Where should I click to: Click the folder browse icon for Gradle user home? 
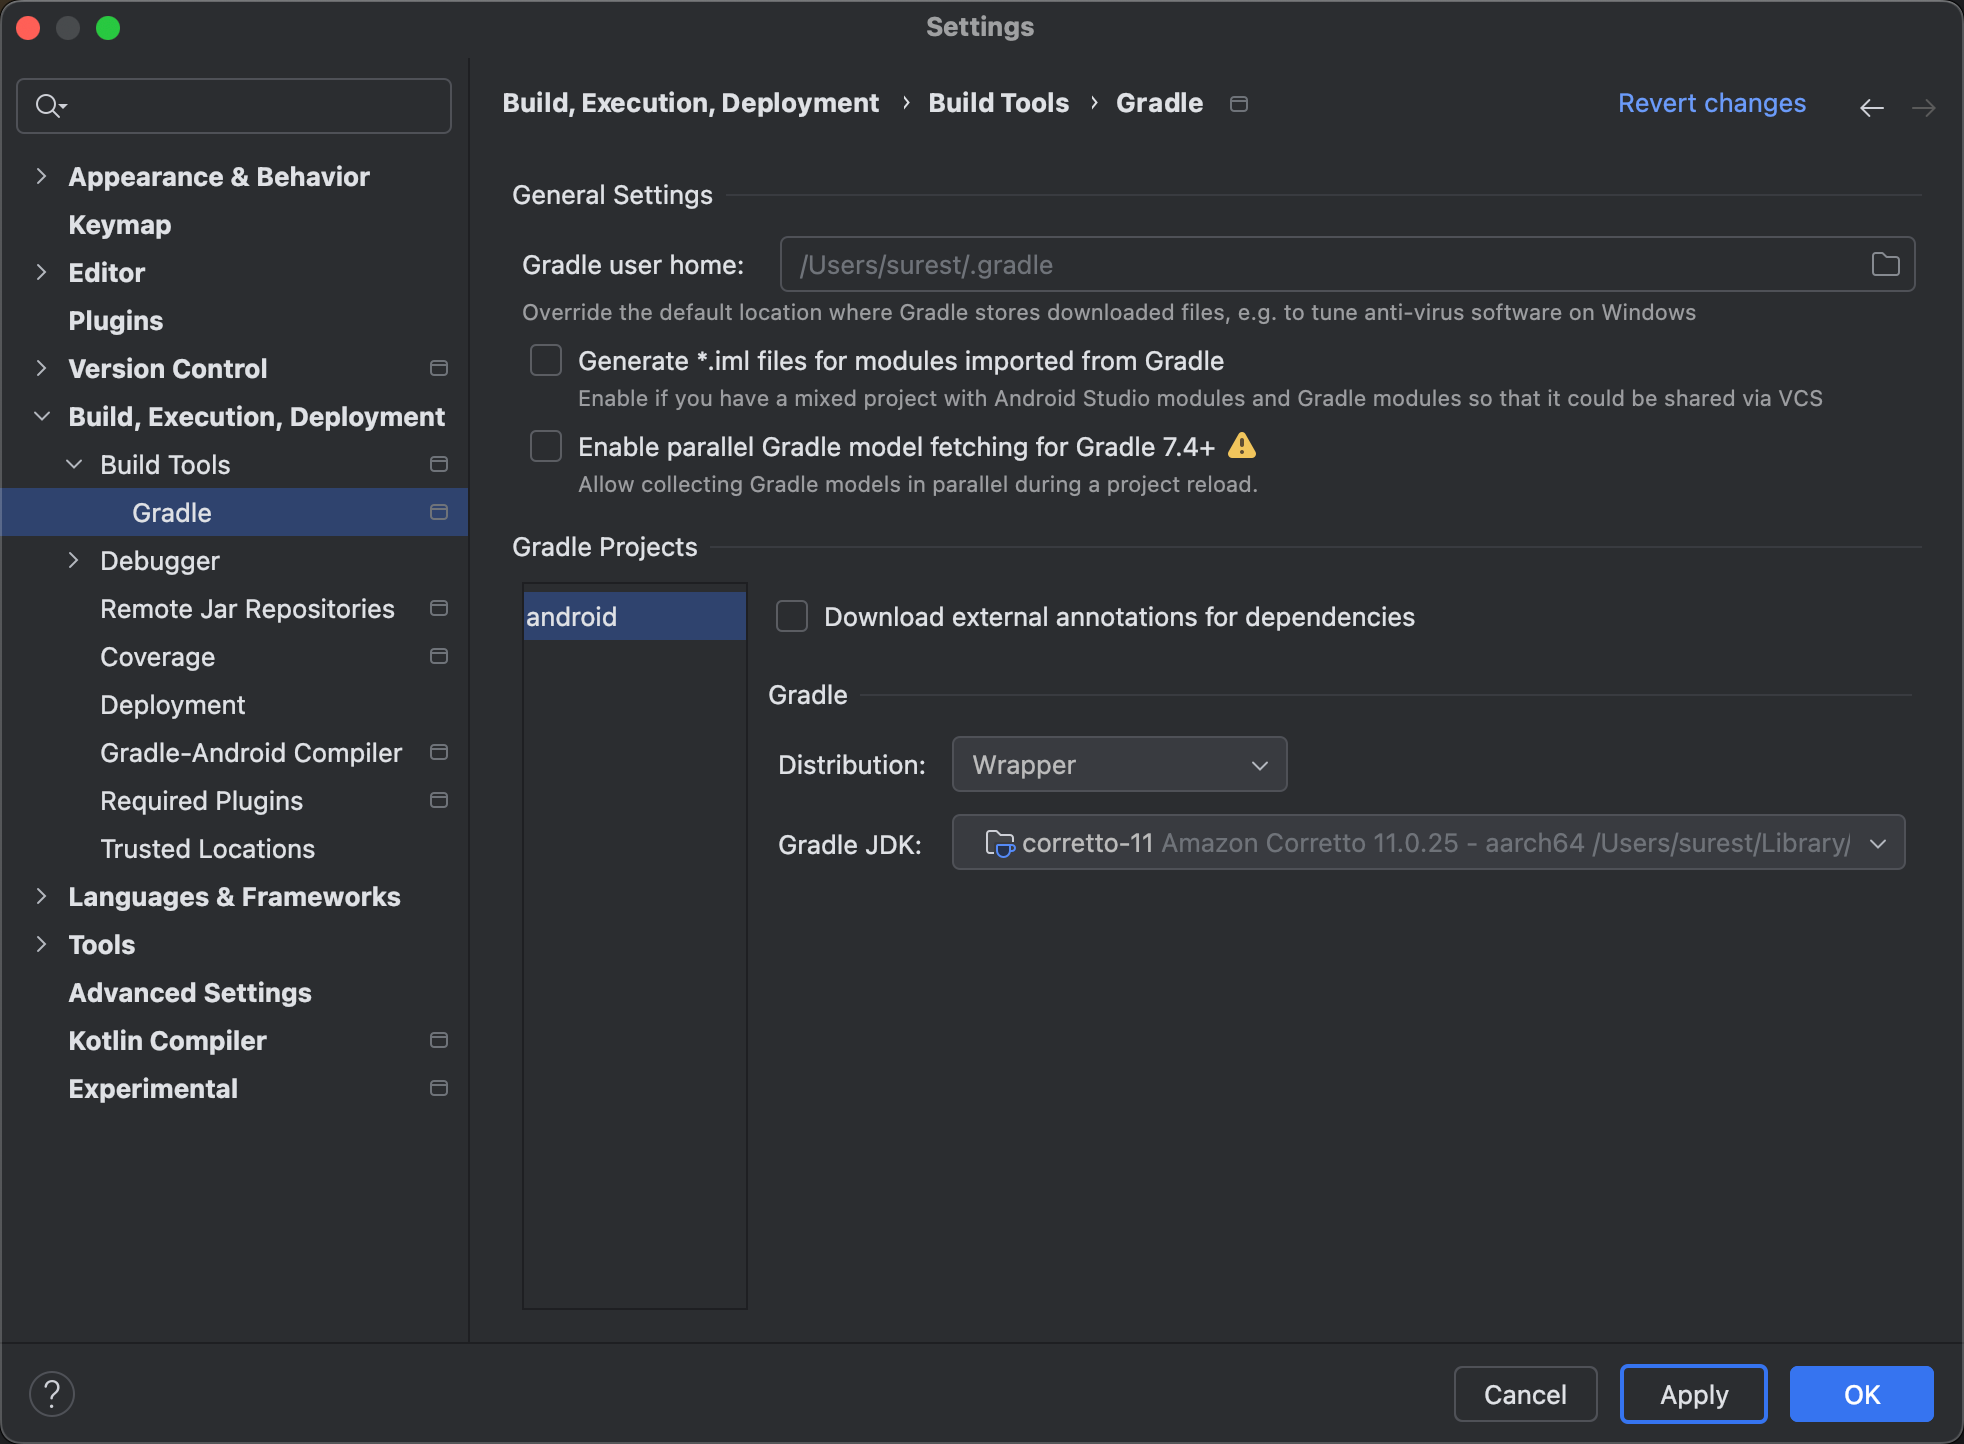(1885, 264)
